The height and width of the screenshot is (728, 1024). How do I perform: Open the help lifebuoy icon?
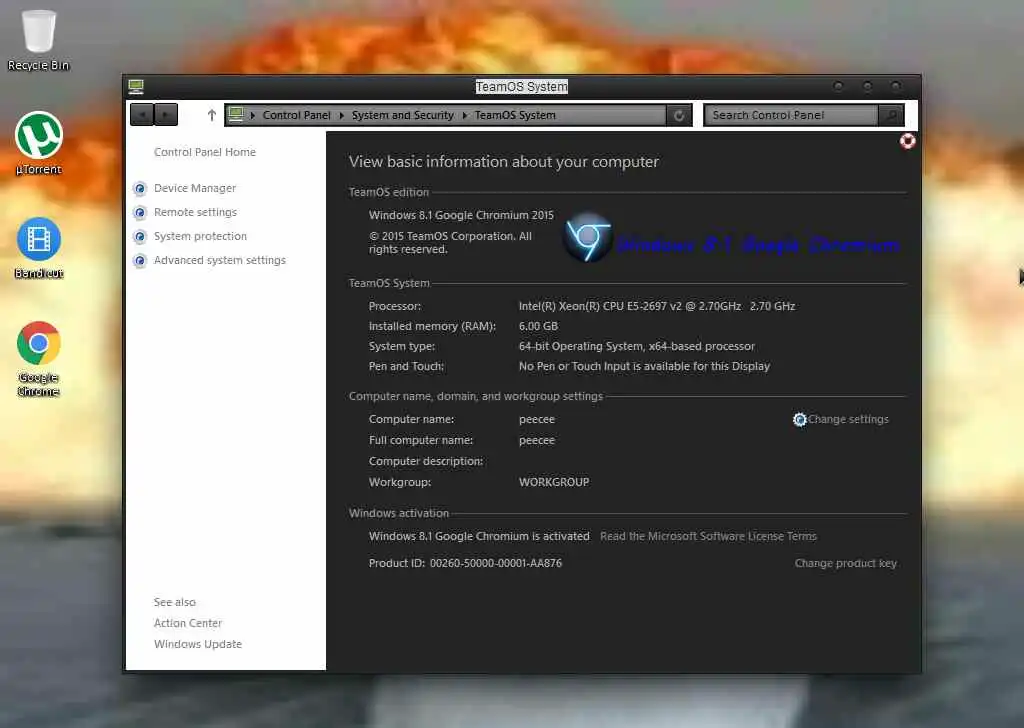907,141
